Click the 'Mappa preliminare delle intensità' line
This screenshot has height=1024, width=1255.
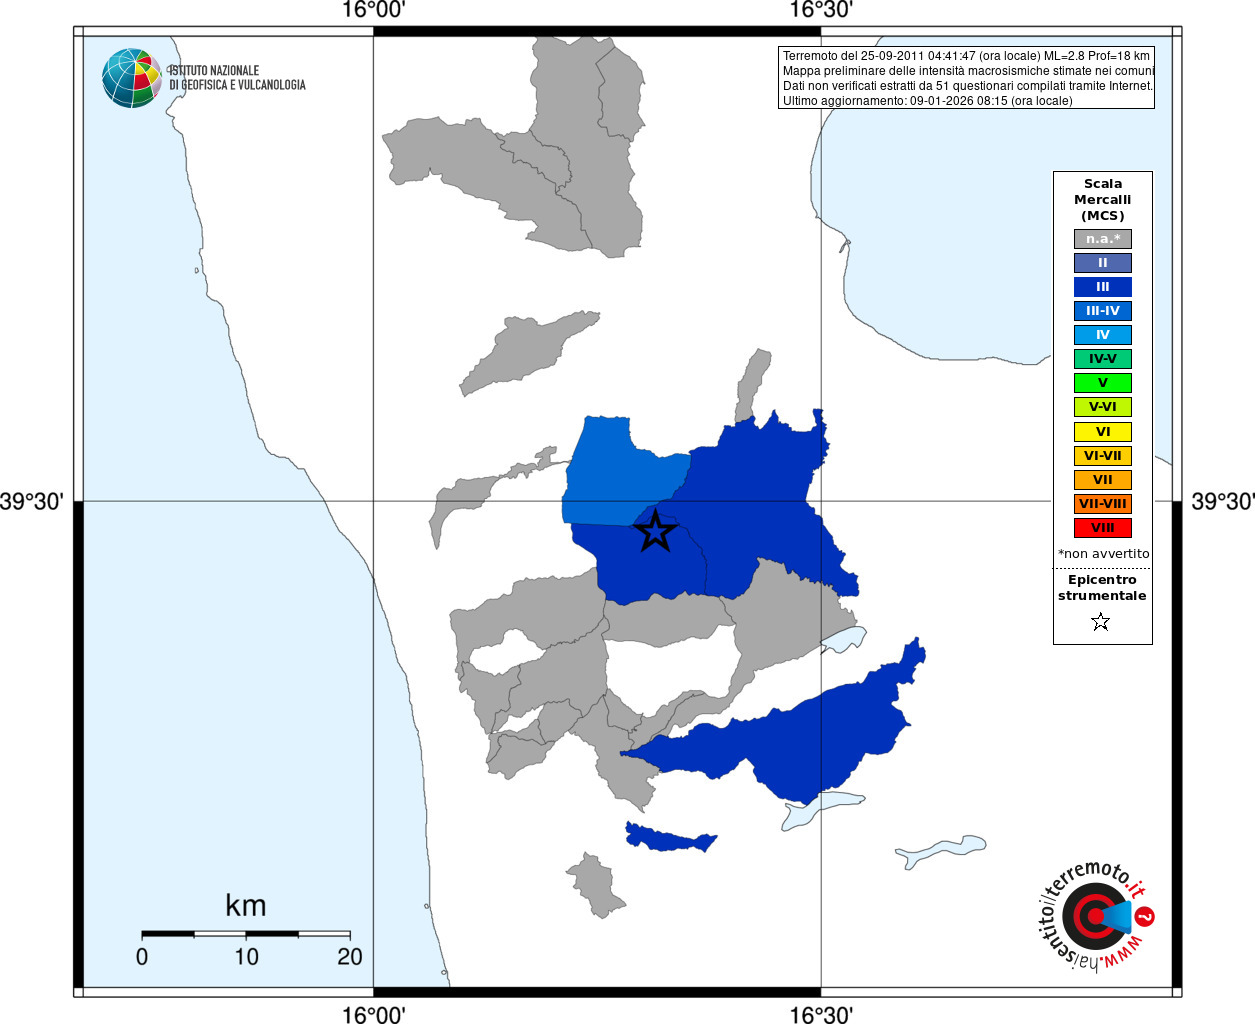click(x=968, y=71)
